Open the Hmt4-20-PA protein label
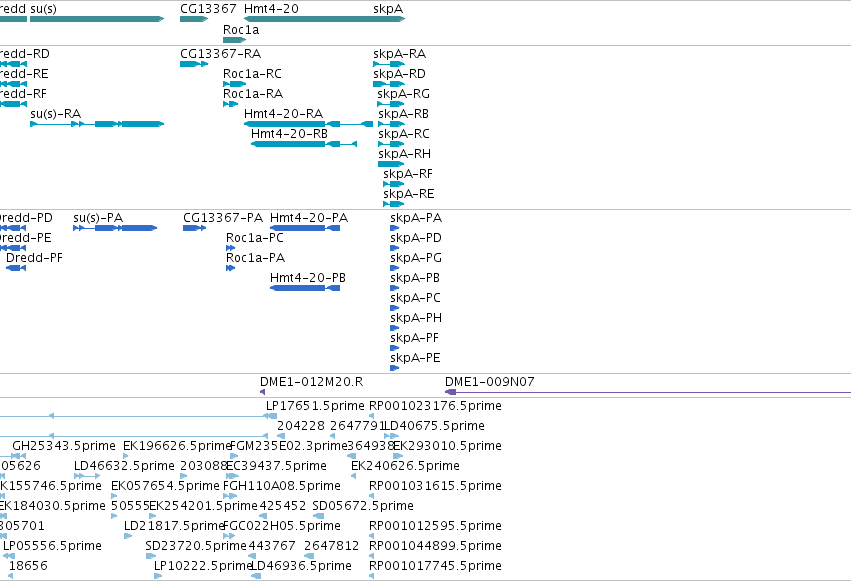The image size is (851, 581). tap(309, 218)
